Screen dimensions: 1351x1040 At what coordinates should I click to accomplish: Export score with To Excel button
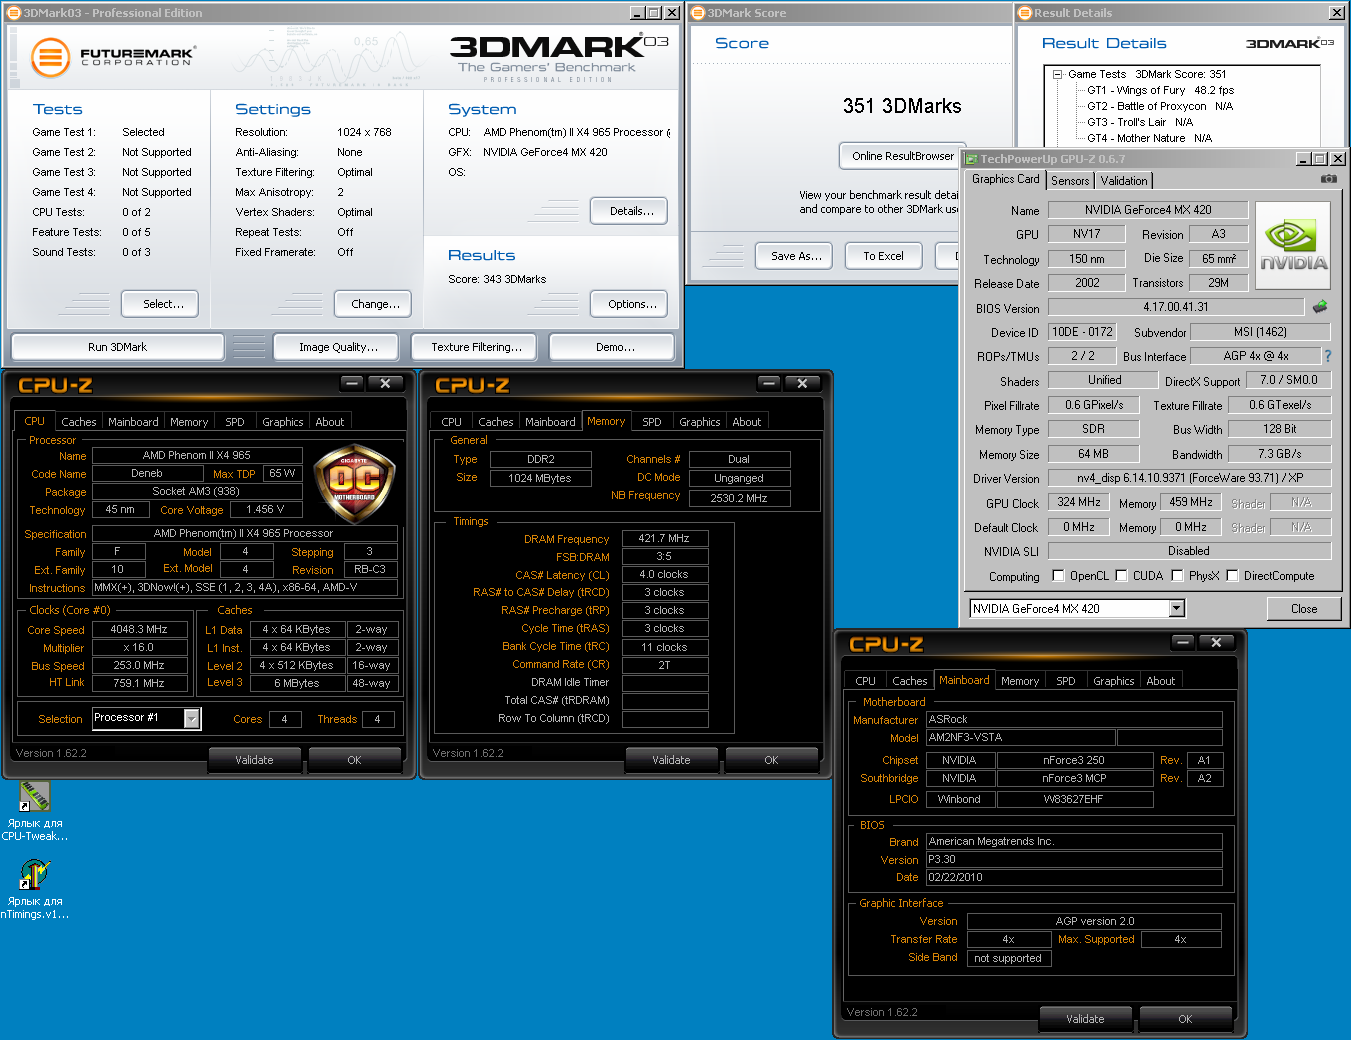[883, 256]
